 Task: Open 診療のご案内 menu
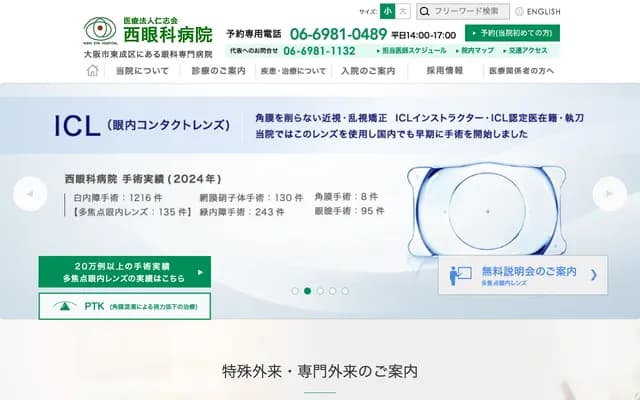point(218,71)
